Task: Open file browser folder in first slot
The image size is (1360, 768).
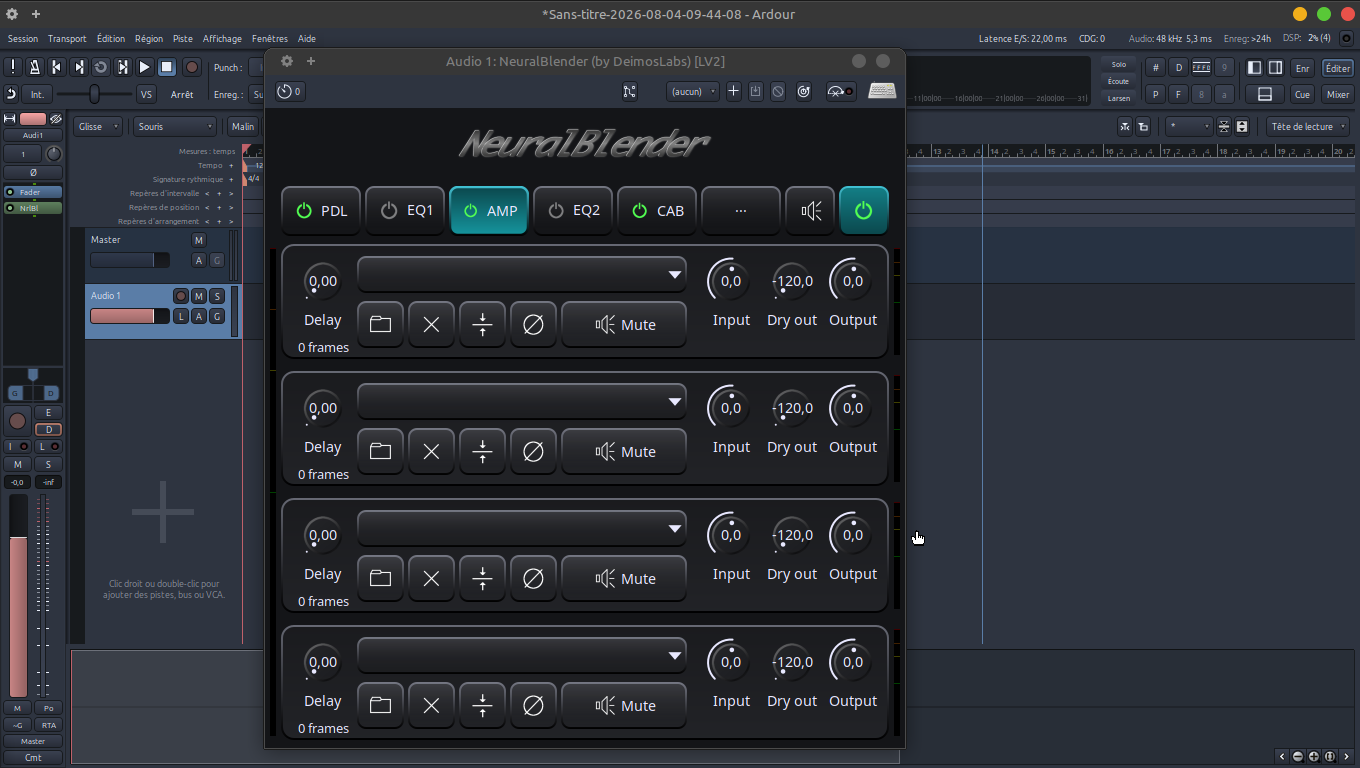Action: pyautogui.click(x=380, y=324)
